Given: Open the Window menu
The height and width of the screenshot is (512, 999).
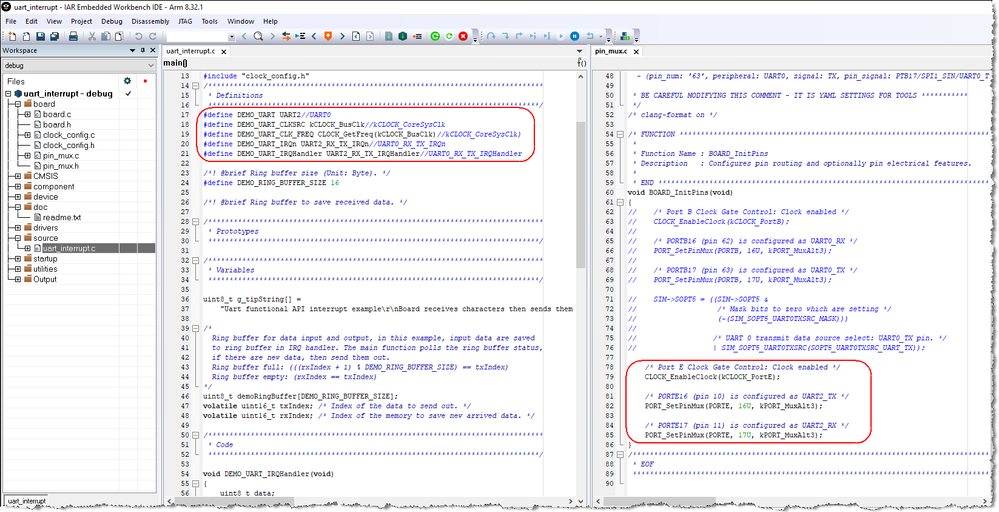Looking at the screenshot, I should click(x=240, y=21).
